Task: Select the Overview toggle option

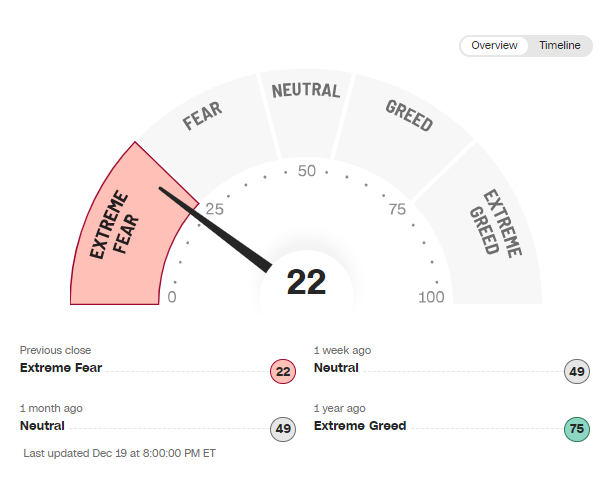Action: pyautogui.click(x=495, y=46)
